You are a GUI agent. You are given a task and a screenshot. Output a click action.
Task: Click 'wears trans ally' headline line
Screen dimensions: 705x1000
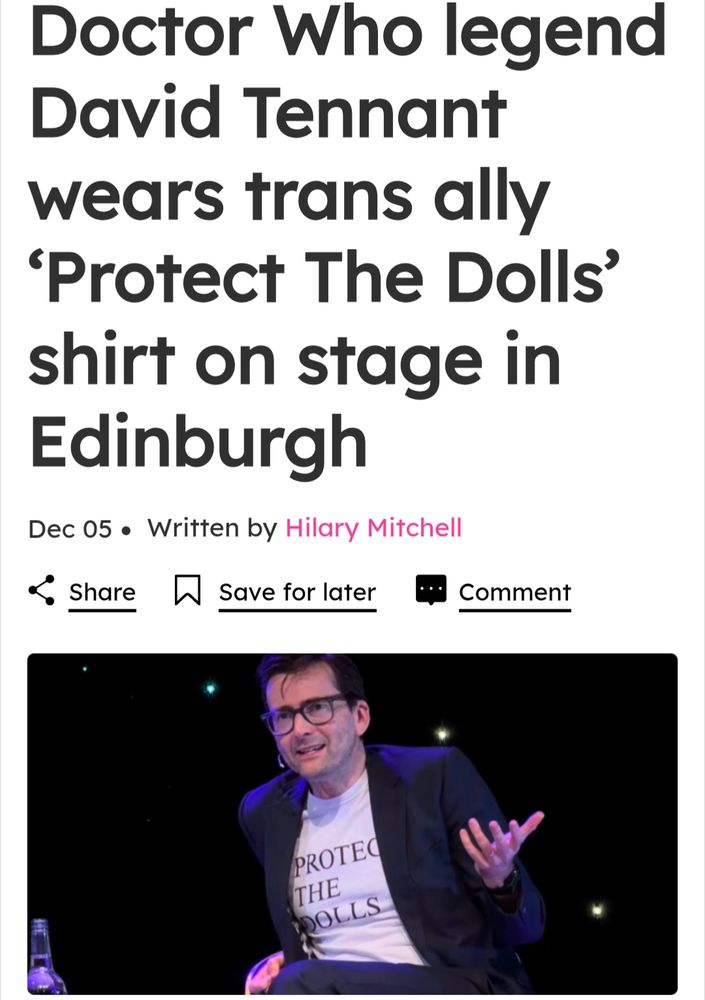(289, 196)
